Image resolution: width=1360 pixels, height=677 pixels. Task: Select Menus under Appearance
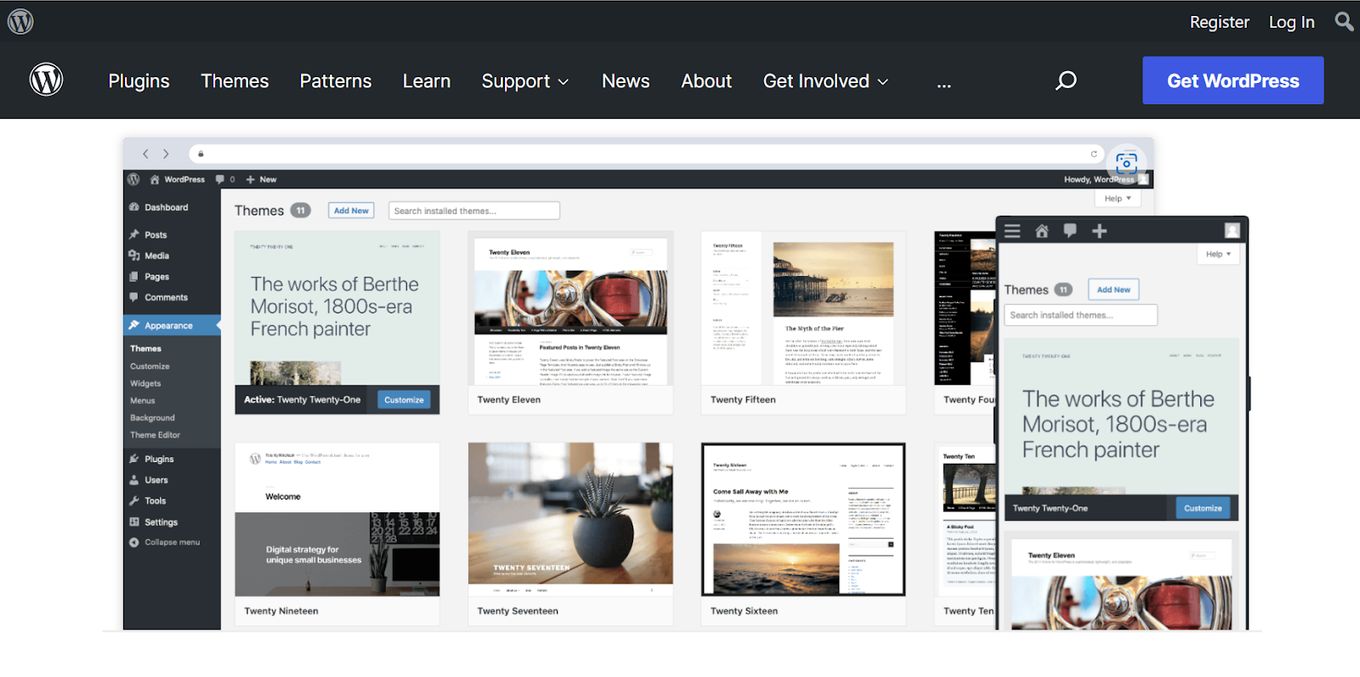coord(143,400)
